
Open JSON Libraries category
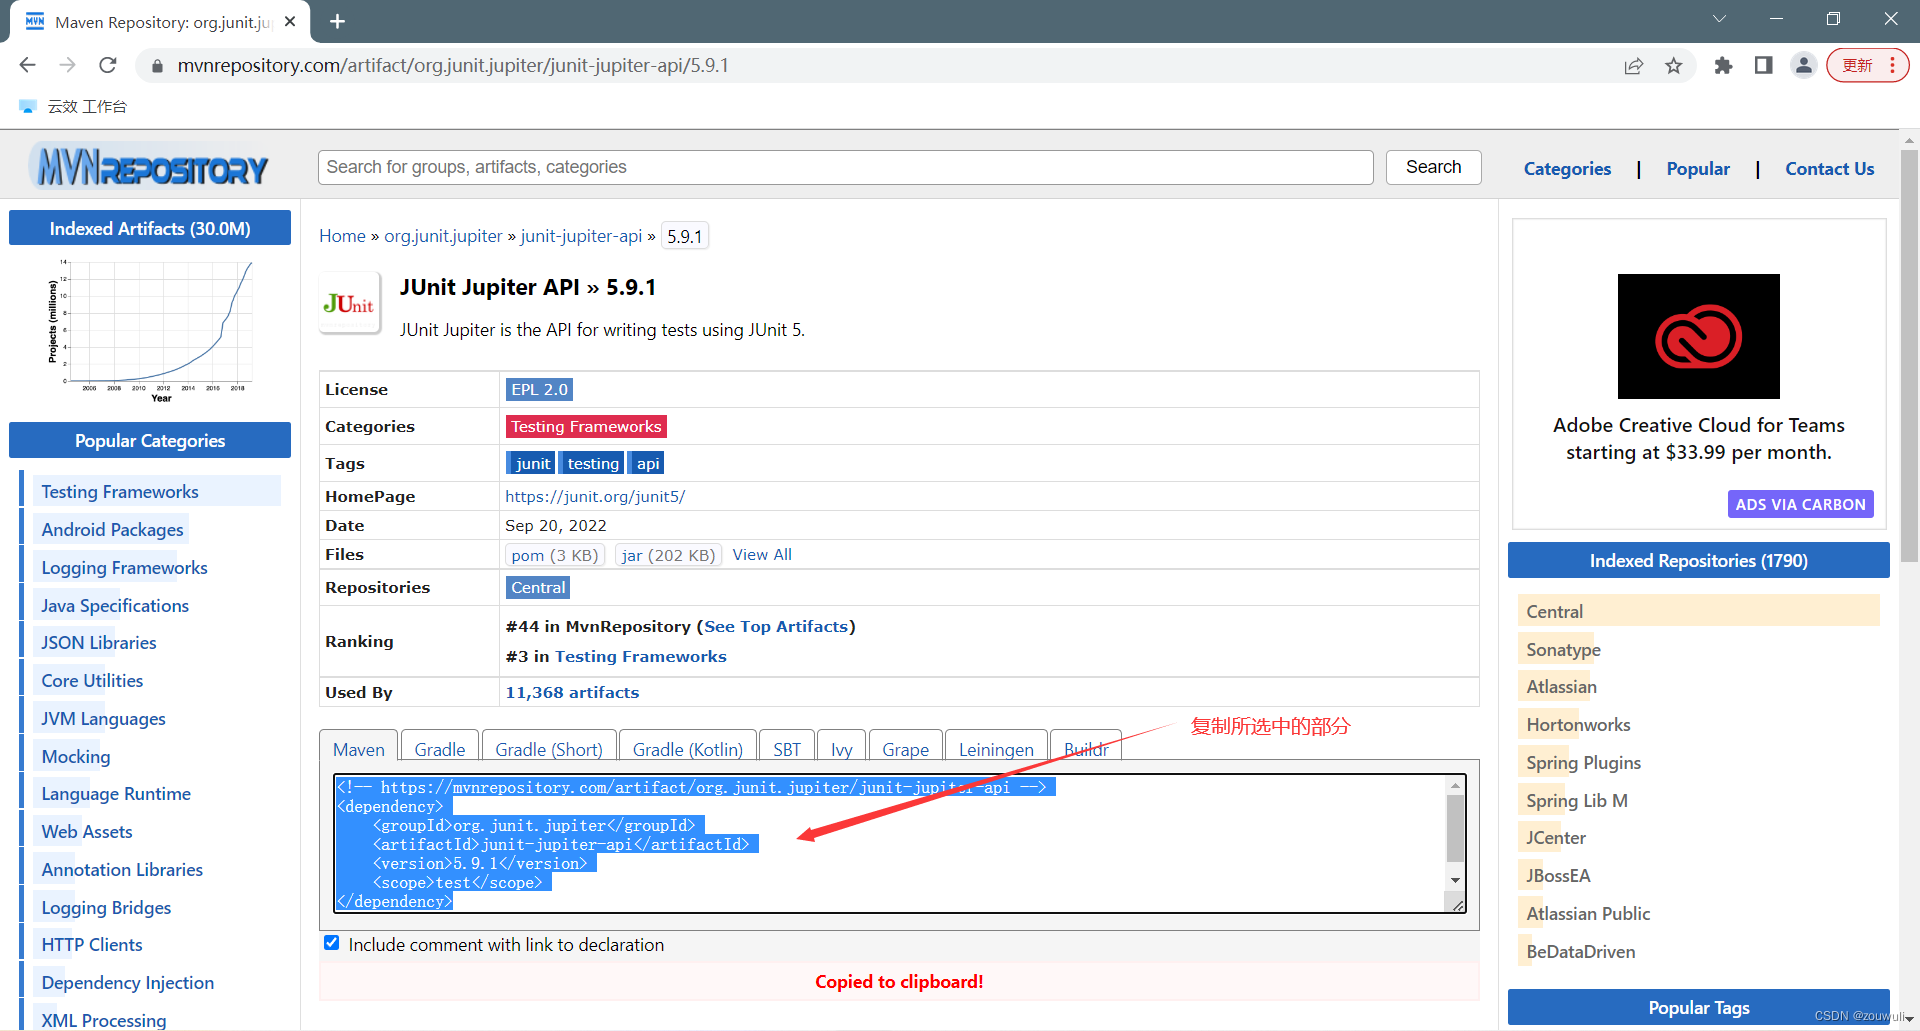99,642
